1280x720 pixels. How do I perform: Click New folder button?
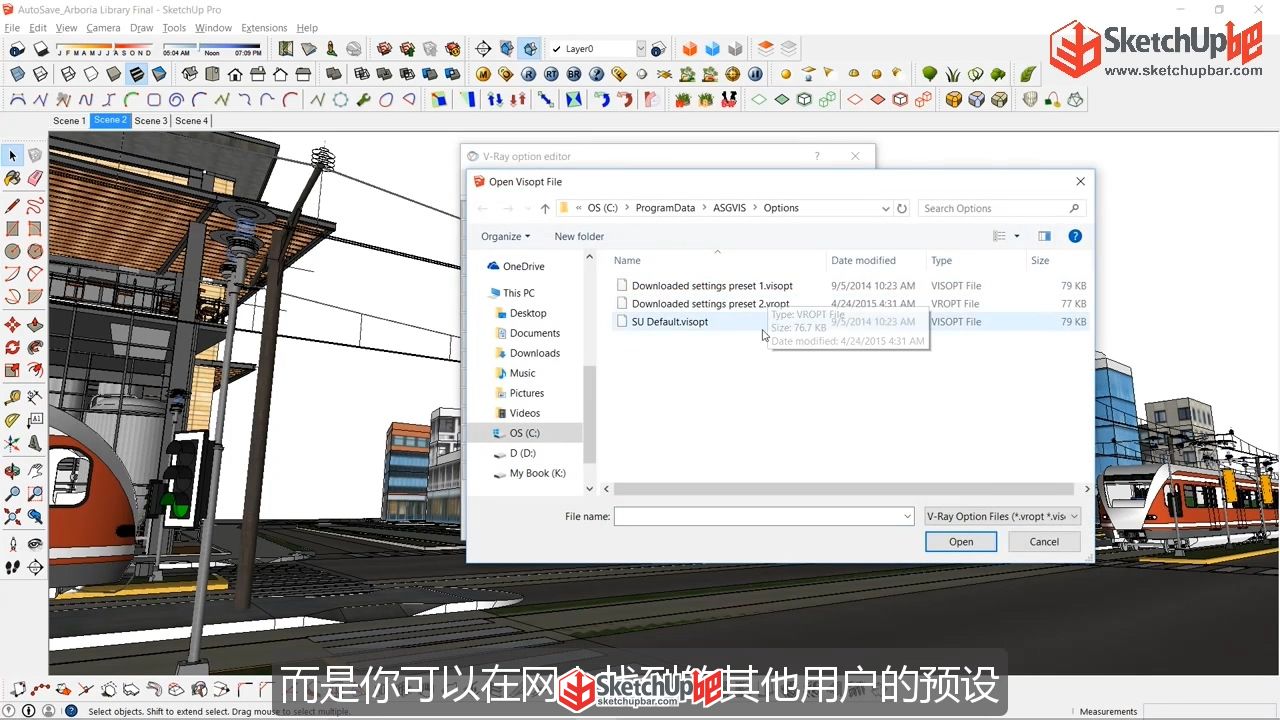coord(579,236)
